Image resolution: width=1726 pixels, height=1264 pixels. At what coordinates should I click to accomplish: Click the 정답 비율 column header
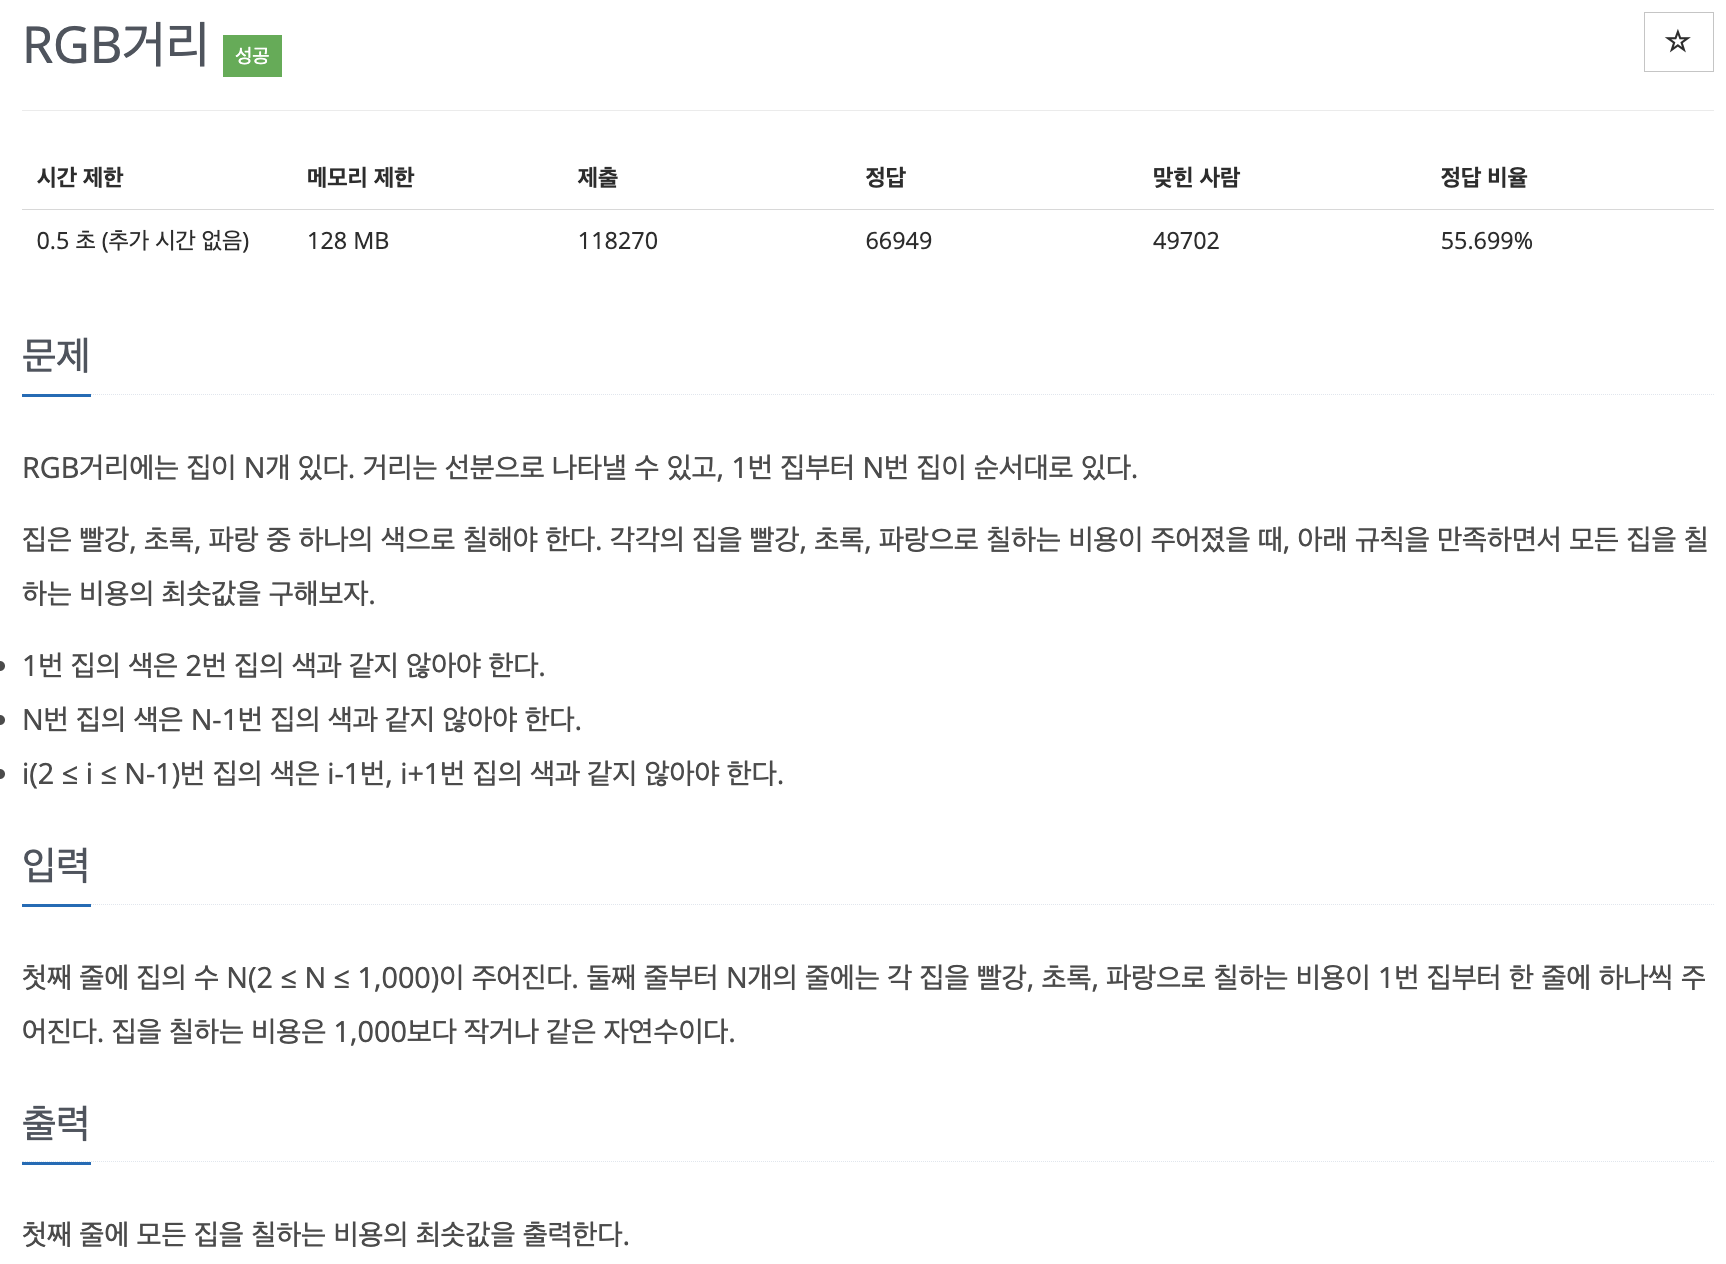1484,178
